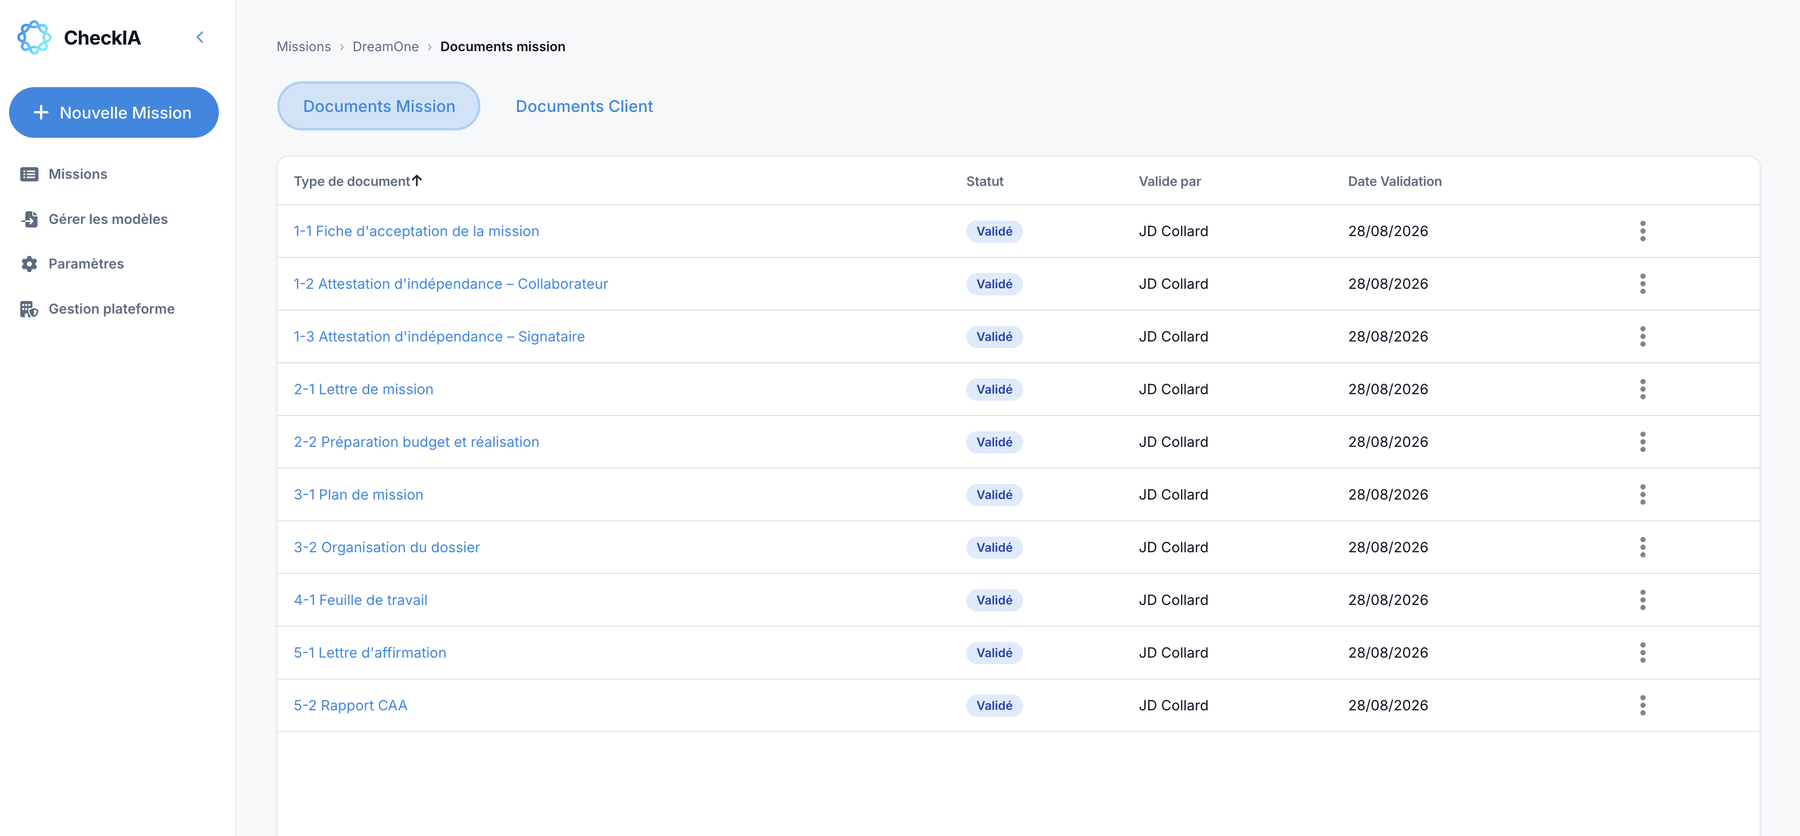Open more options for Préparation budget row
The height and width of the screenshot is (836, 1800).
1642,442
